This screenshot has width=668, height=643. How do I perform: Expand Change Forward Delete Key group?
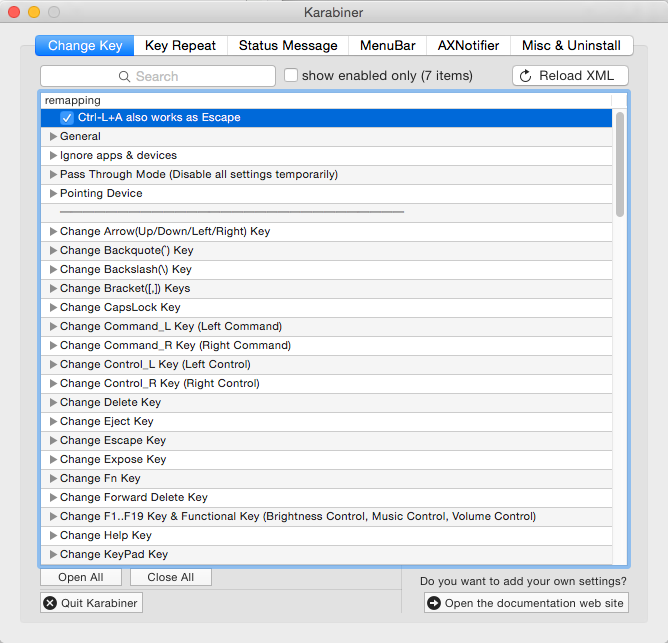pos(53,497)
